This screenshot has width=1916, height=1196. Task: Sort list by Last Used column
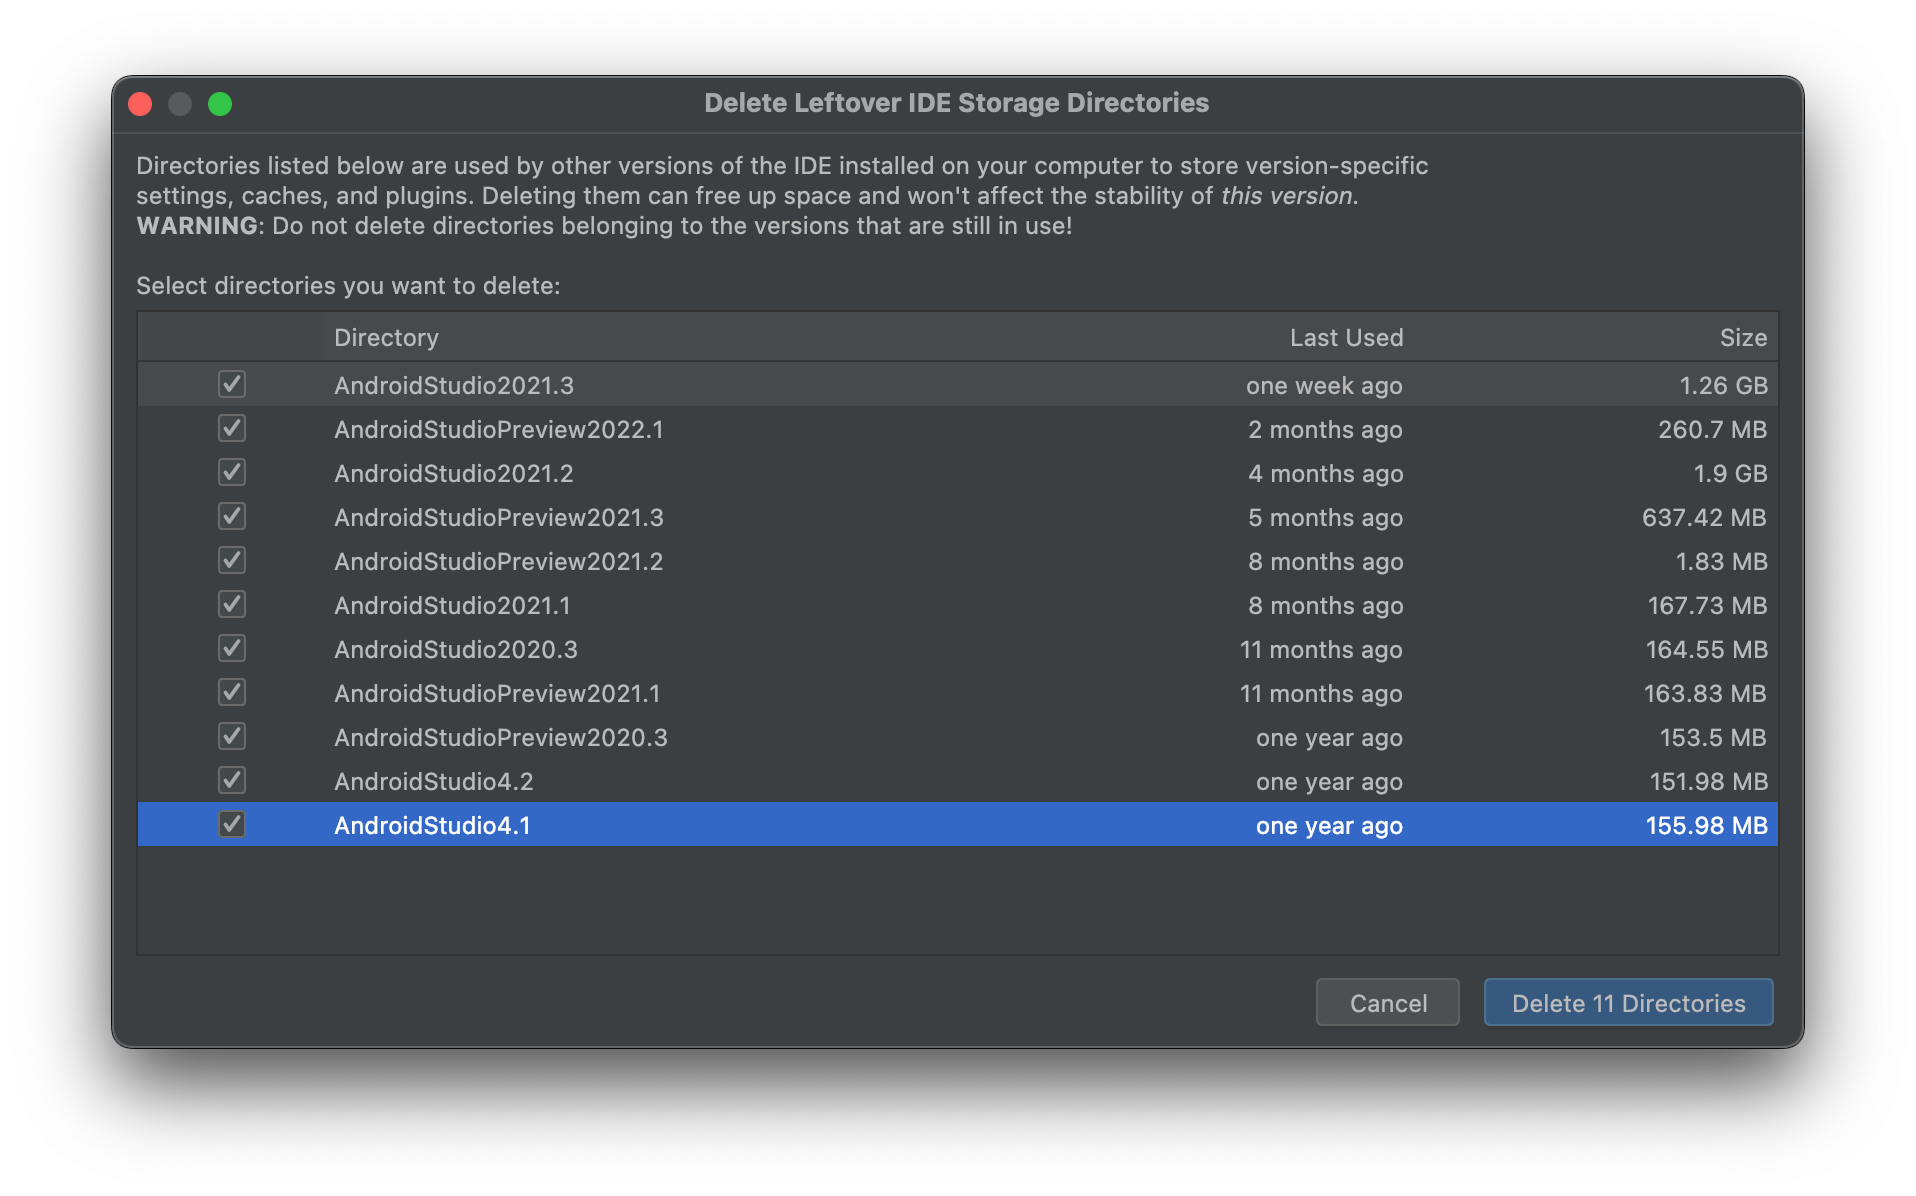1345,338
